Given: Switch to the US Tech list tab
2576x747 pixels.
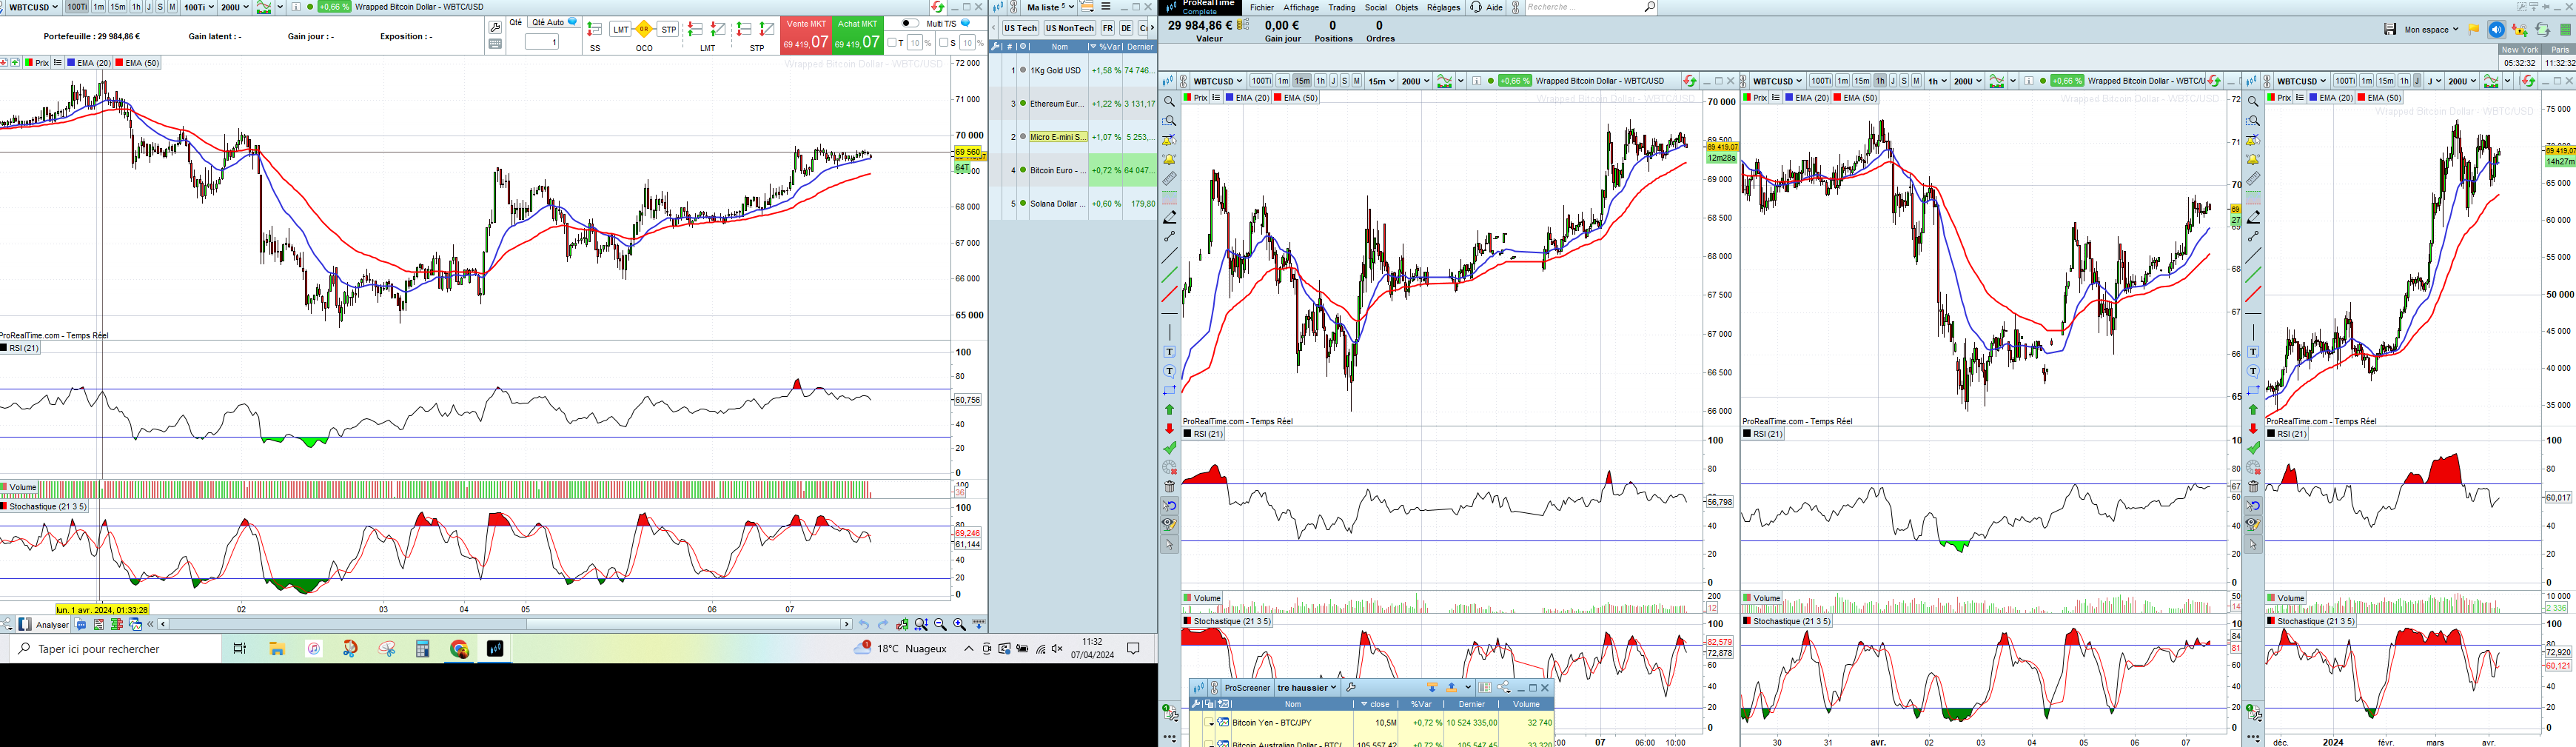Looking at the screenshot, I should point(1021,28).
